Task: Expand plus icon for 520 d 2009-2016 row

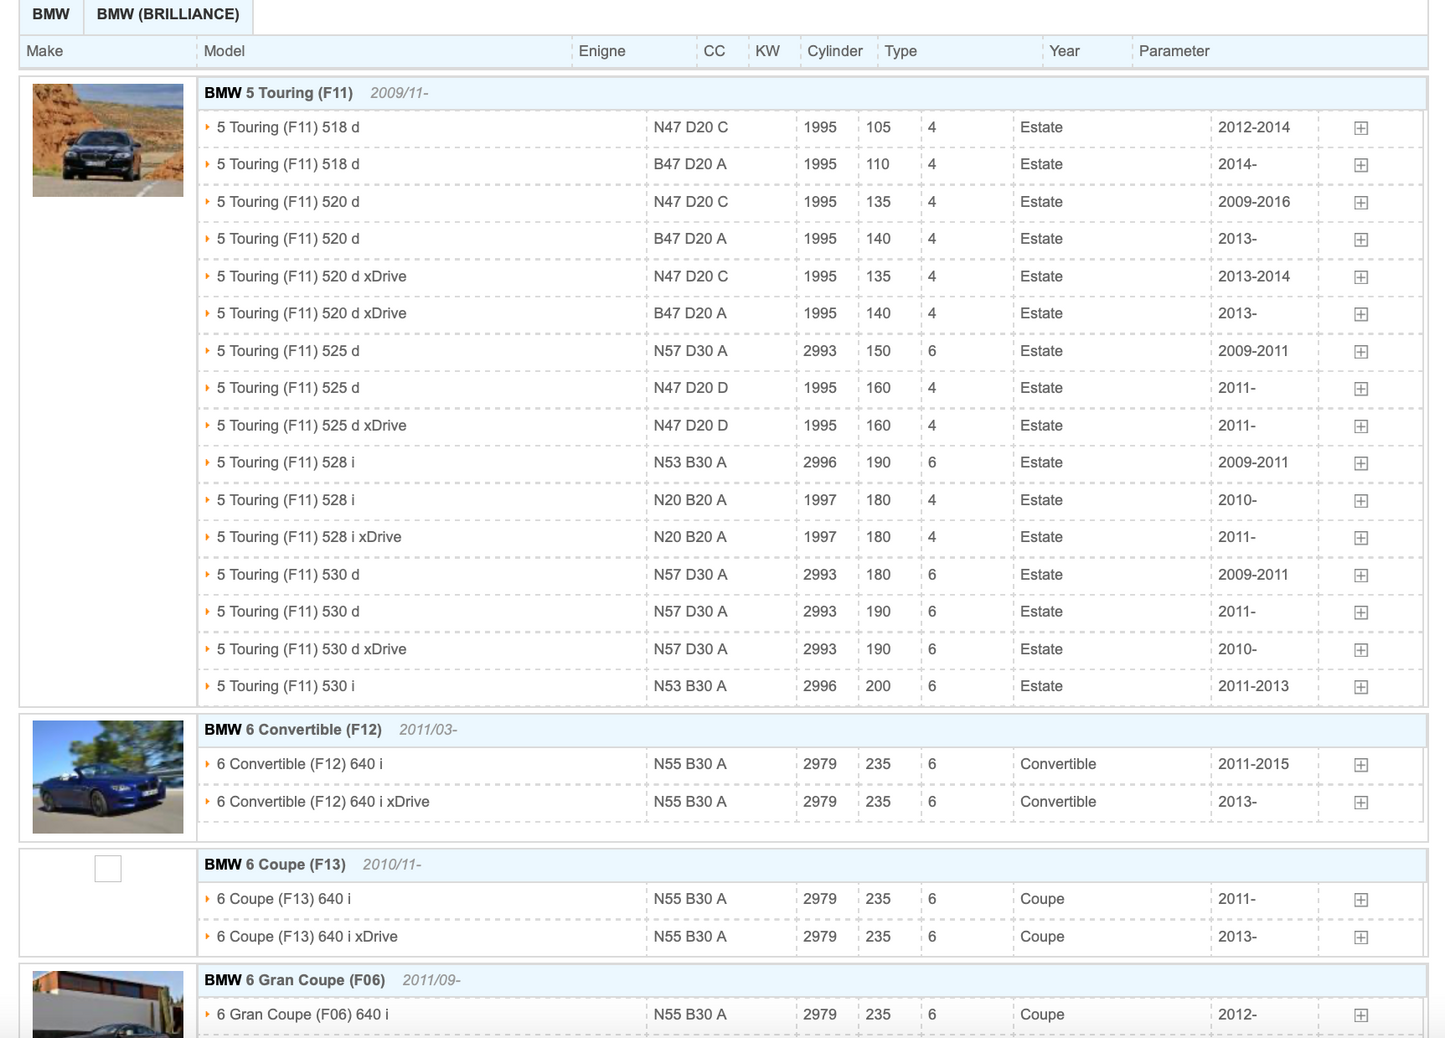Action: click(1361, 202)
